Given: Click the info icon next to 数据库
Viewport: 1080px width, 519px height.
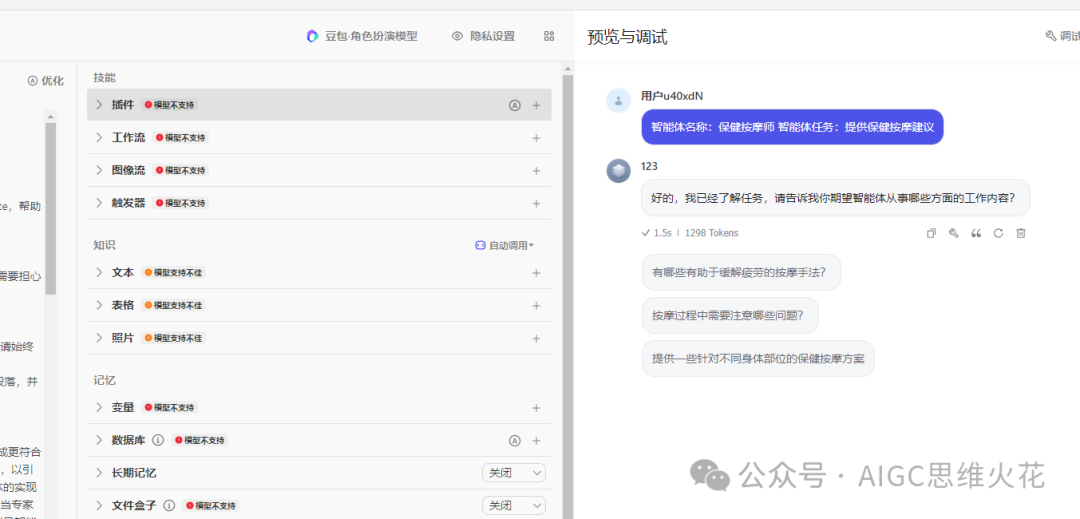Looking at the screenshot, I should (x=158, y=440).
